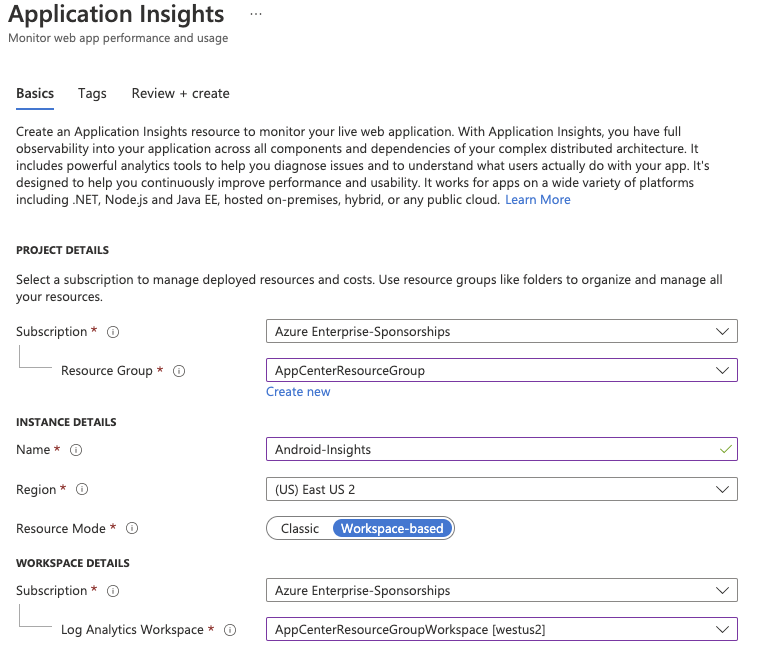Screen dimensions: 757x665
Task: Click info icon next to Workspace Details Subscription
Action: pyautogui.click(x=113, y=591)
